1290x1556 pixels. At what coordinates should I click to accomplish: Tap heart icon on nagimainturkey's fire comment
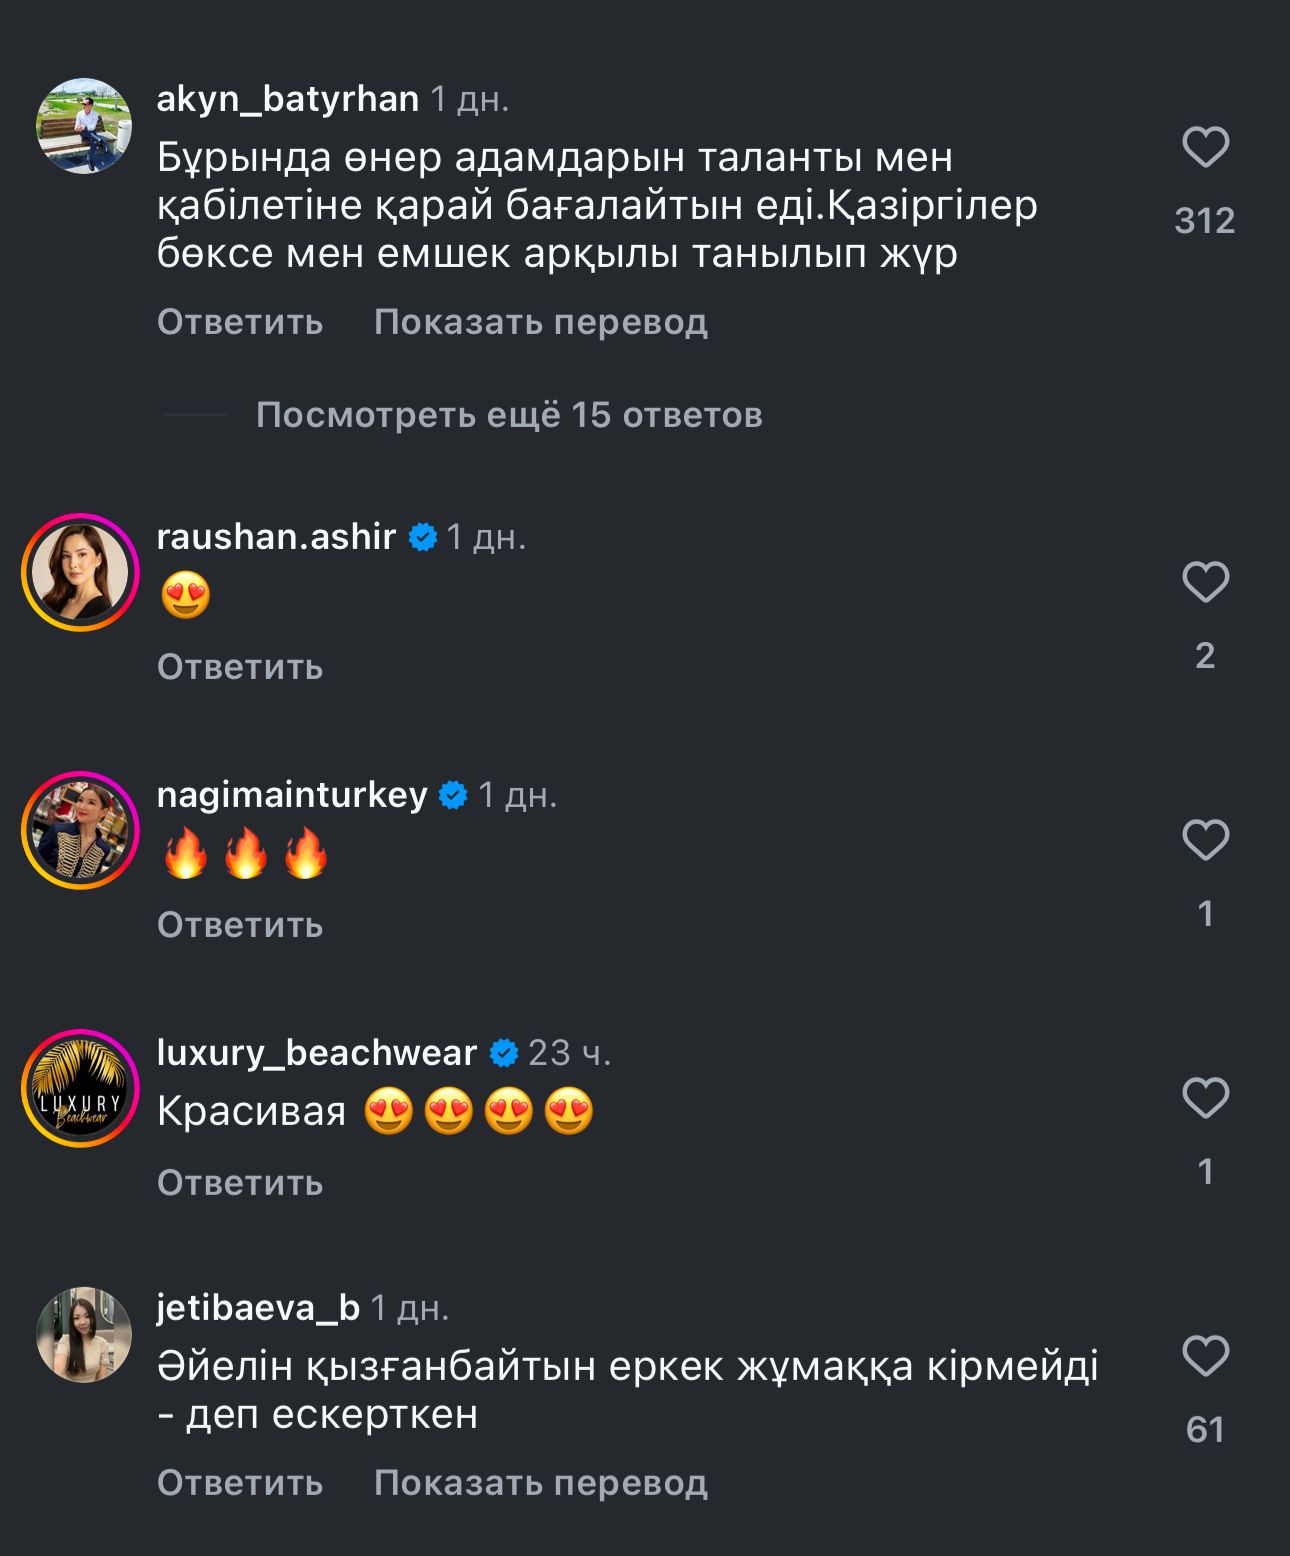1205,840
